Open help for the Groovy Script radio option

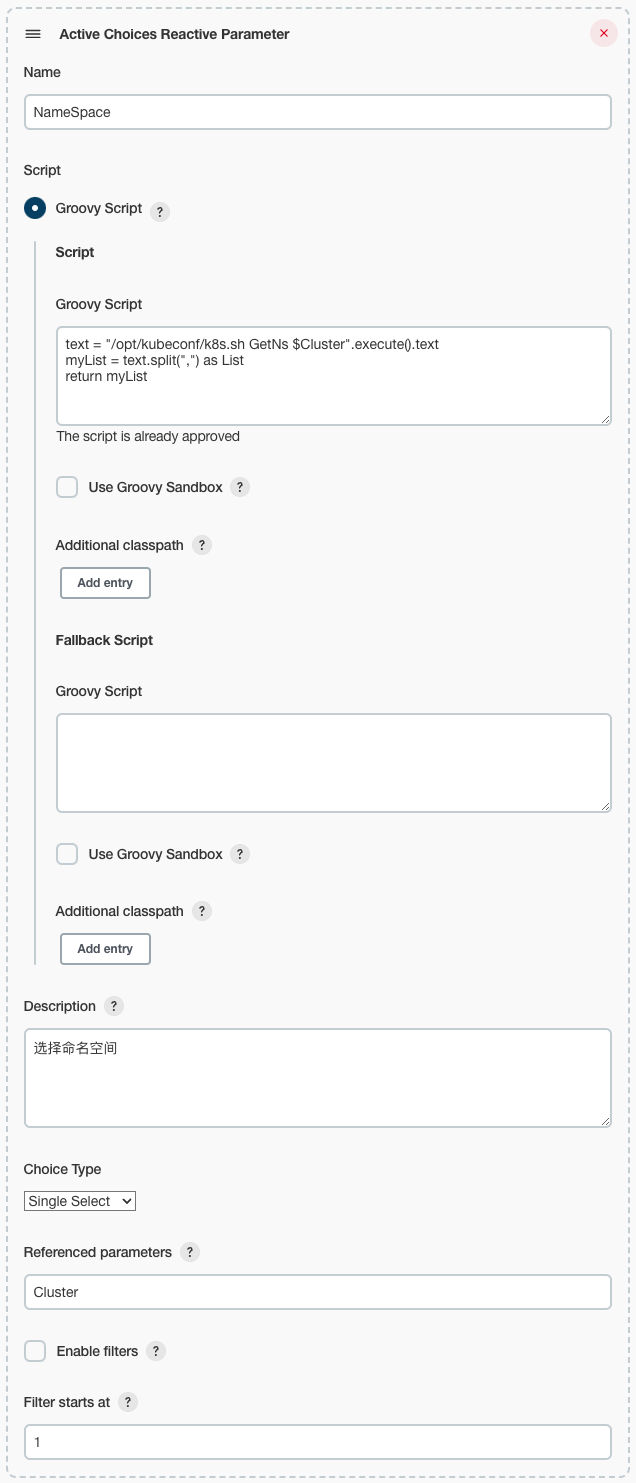(x=160, y=212)
